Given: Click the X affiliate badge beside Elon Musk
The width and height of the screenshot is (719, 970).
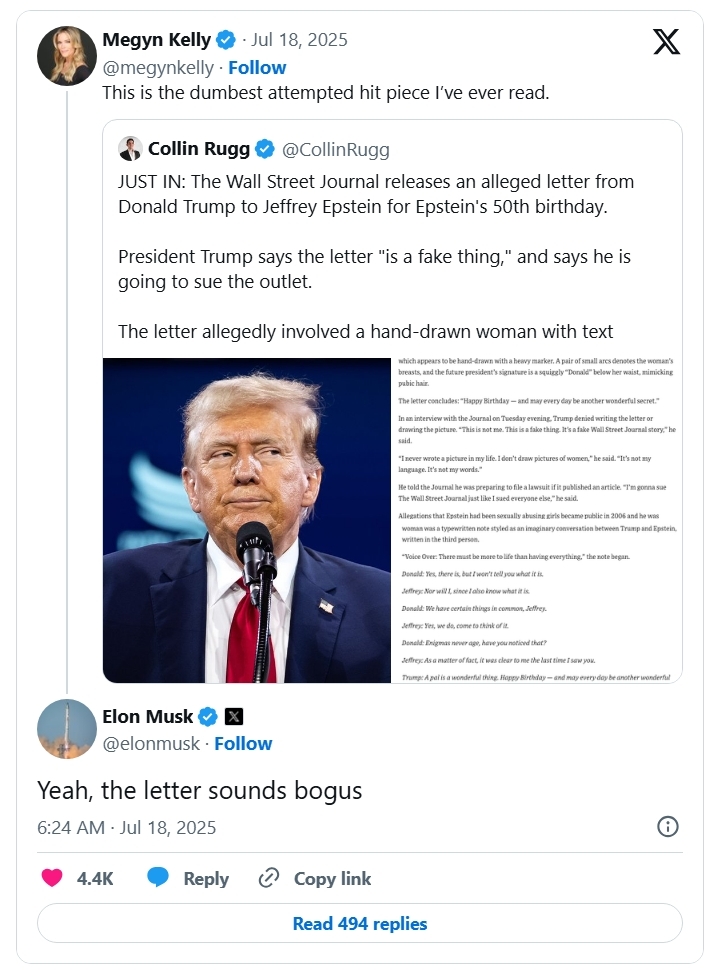Looking at the screenshot, I should [x=233, y=717].
